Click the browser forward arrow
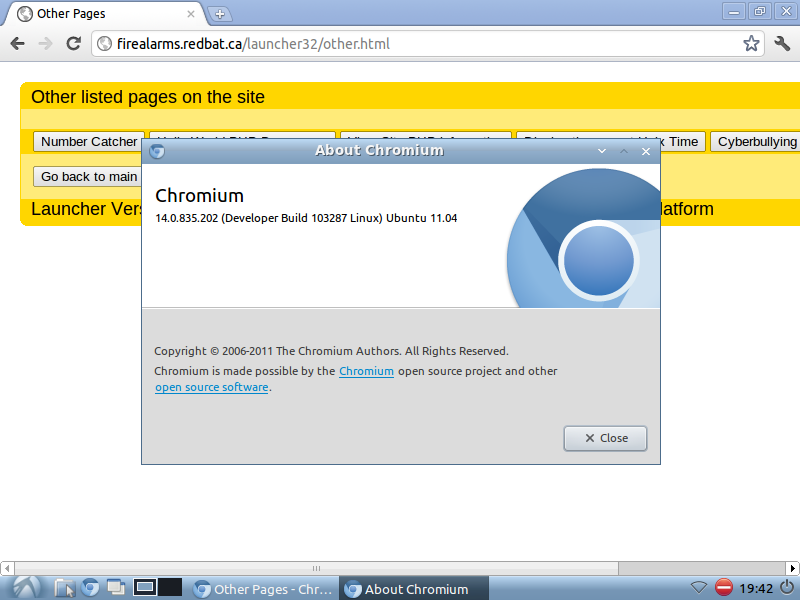Viewport: 800px width, 600px height. 45,43
